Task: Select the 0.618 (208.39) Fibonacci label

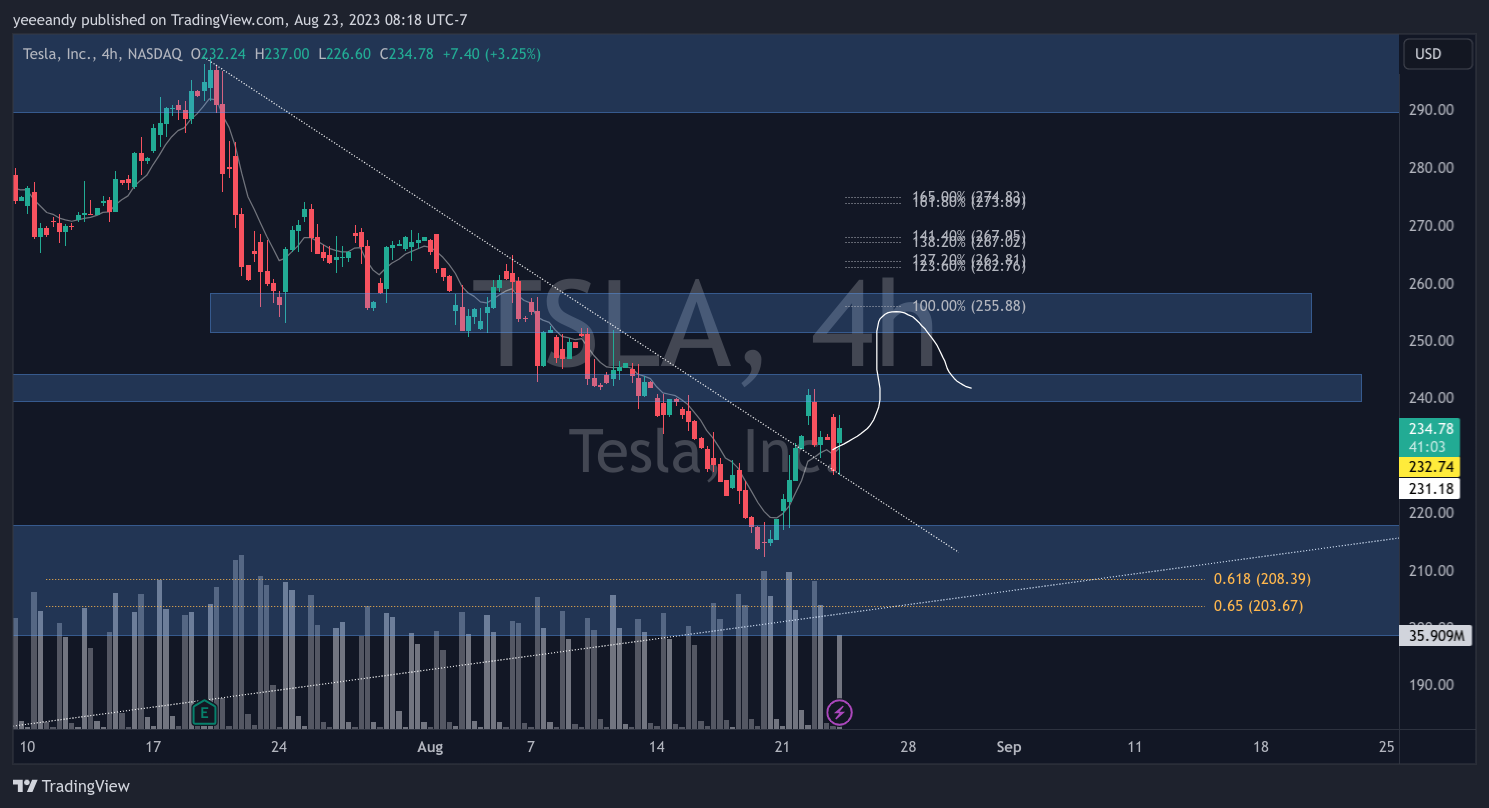Action: [x=1262, y=579]
